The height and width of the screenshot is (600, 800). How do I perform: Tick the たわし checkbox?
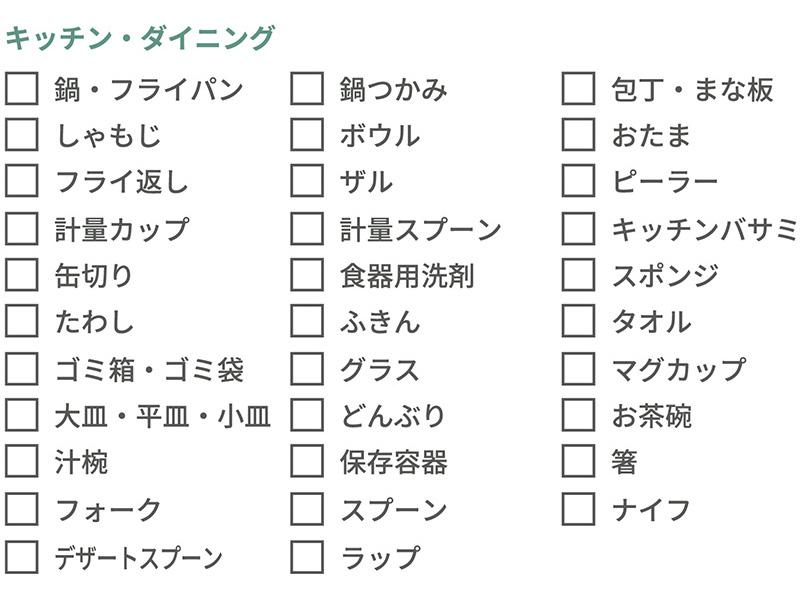(22, 321)
